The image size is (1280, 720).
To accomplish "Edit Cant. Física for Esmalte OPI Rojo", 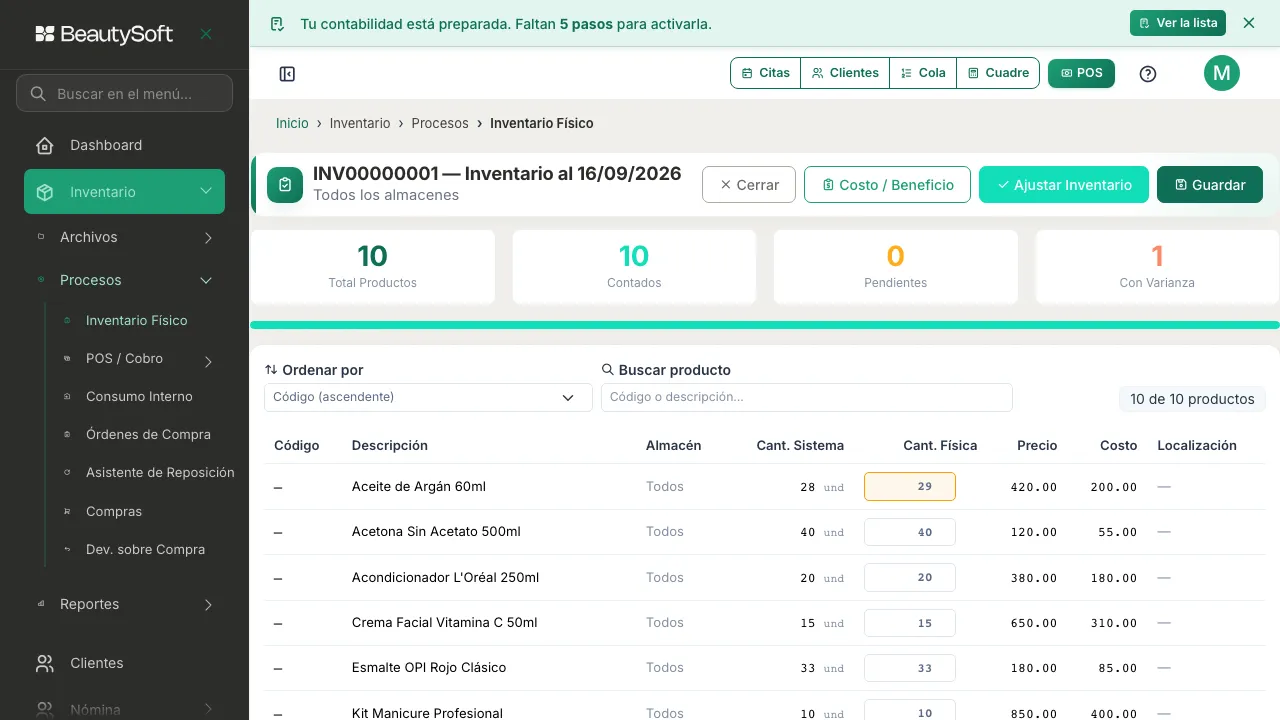I will [x=909, y=668].
